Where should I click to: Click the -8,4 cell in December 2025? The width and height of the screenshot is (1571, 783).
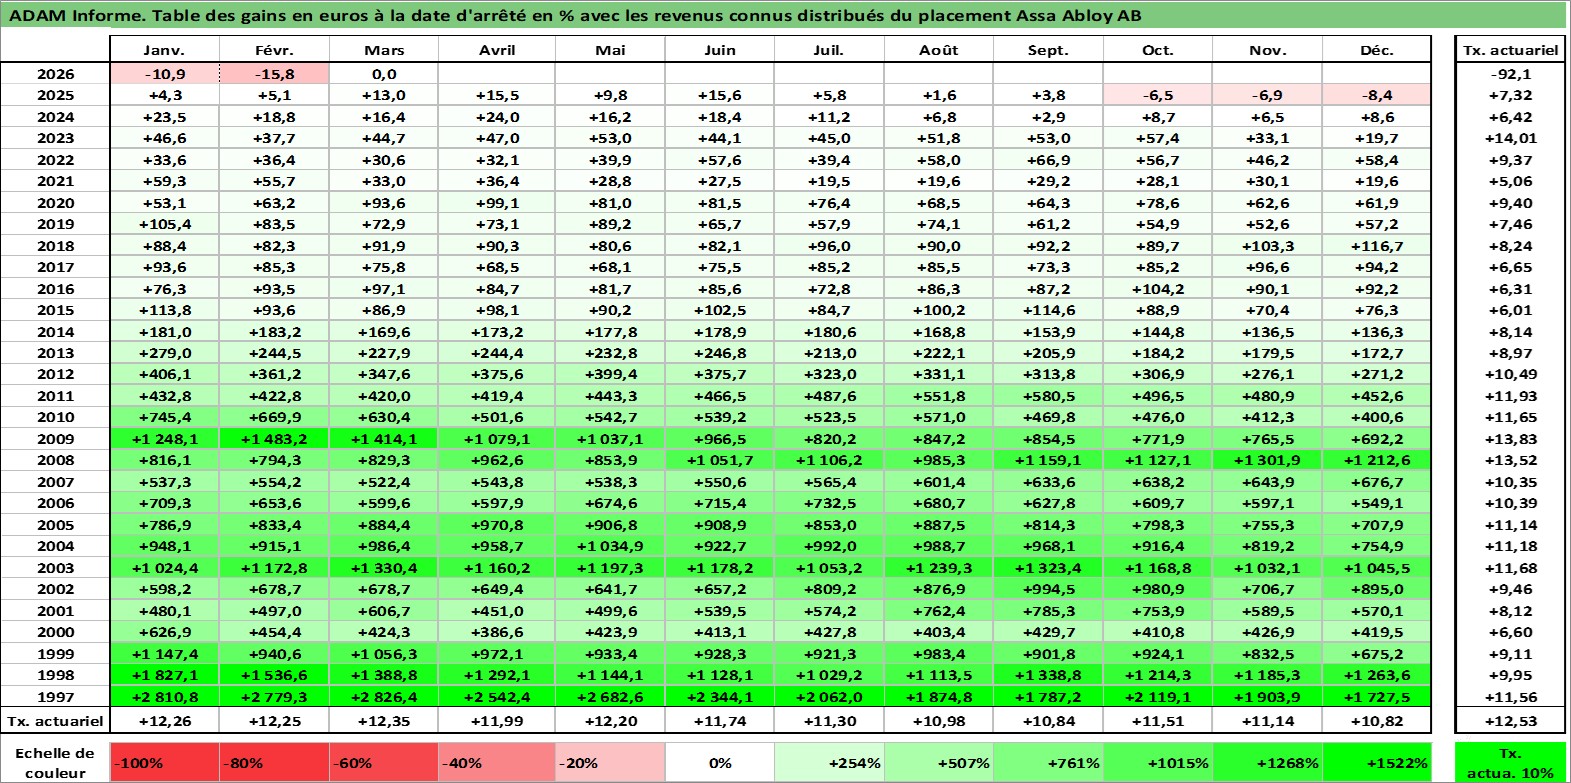(x=1376, y=95)
